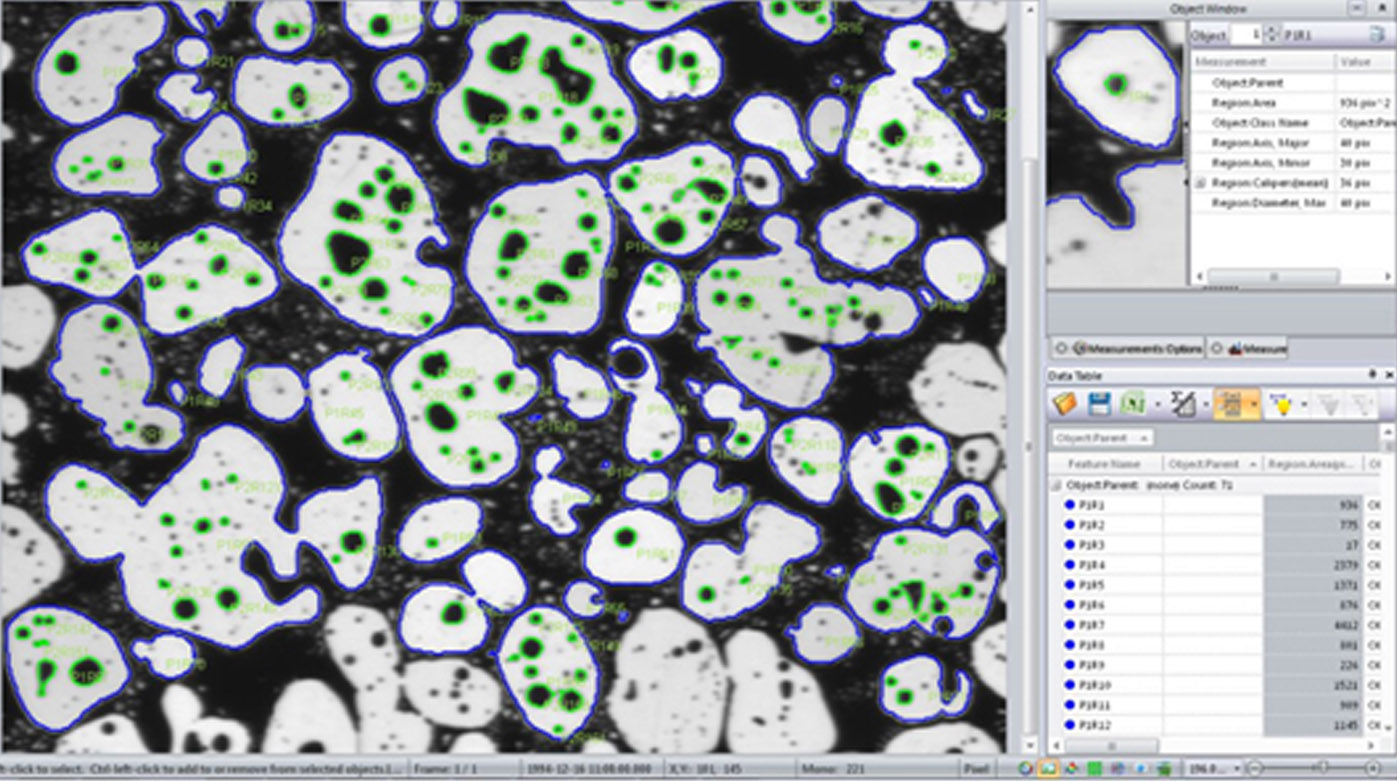Collapse the Object:Parent group row

pyautogui.click(x=1055, y=485)
